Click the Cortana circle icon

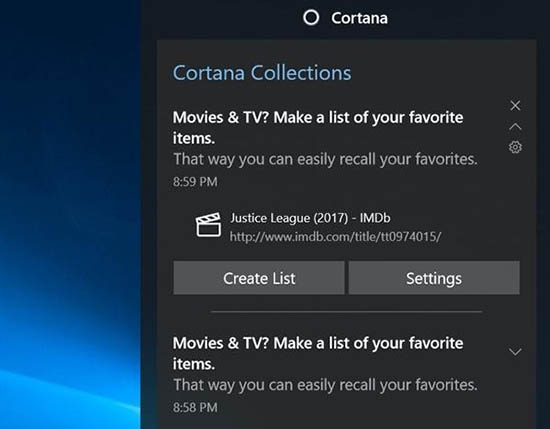311,18
